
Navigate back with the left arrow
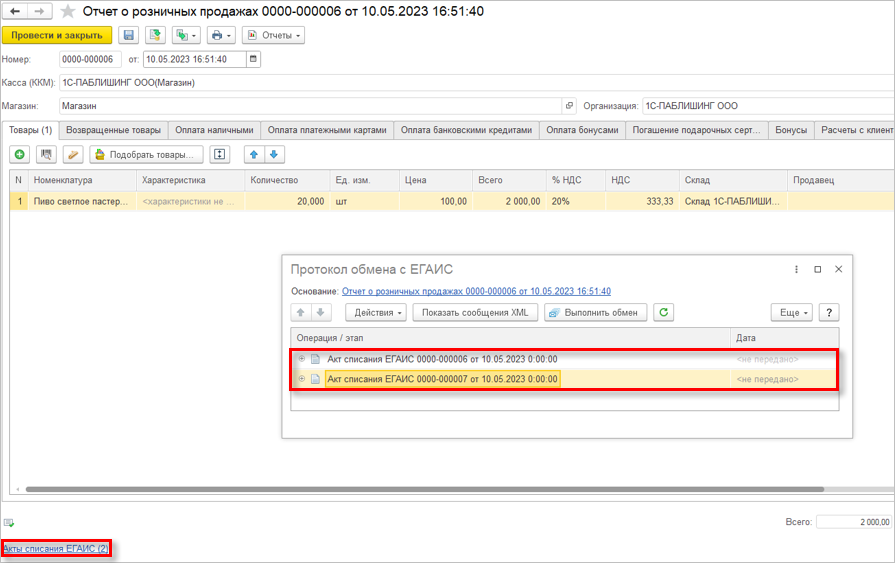coord(16,11)
